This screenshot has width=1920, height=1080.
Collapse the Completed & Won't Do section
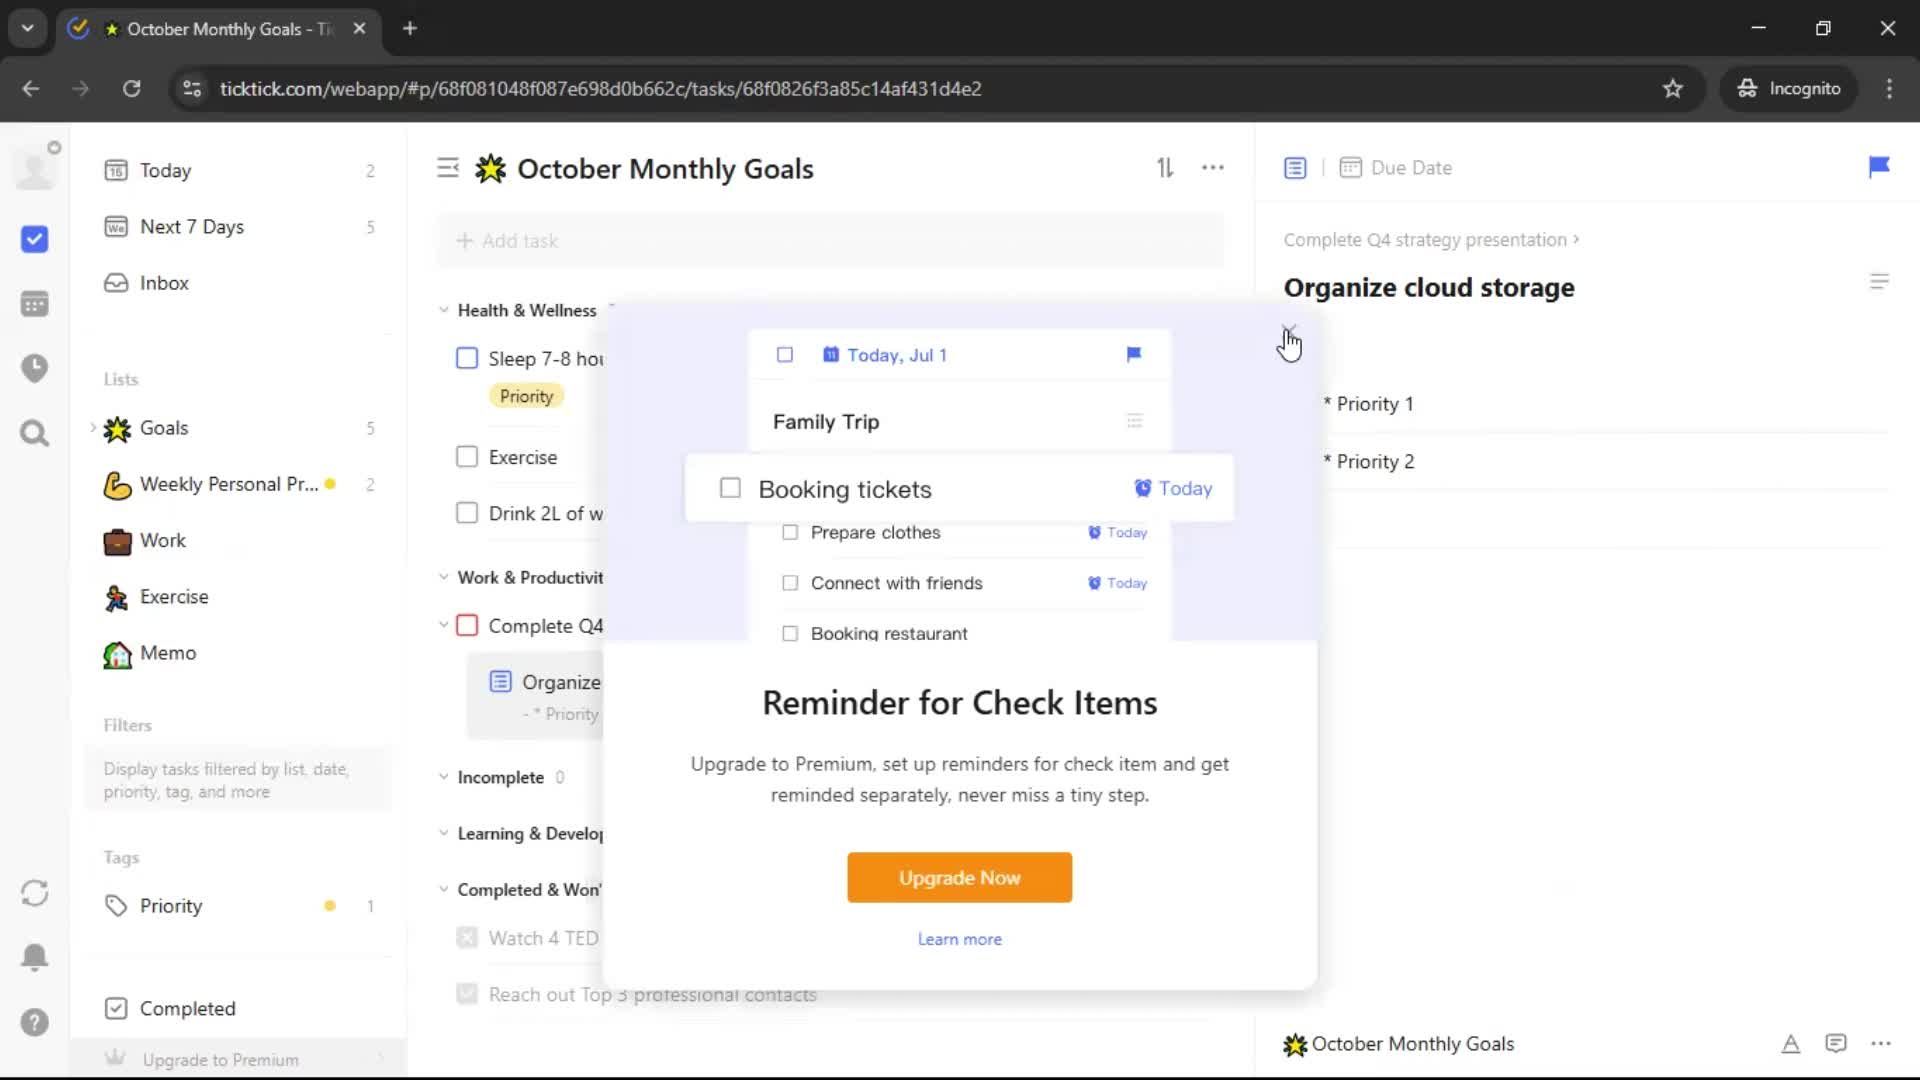[x=444, y=889]
